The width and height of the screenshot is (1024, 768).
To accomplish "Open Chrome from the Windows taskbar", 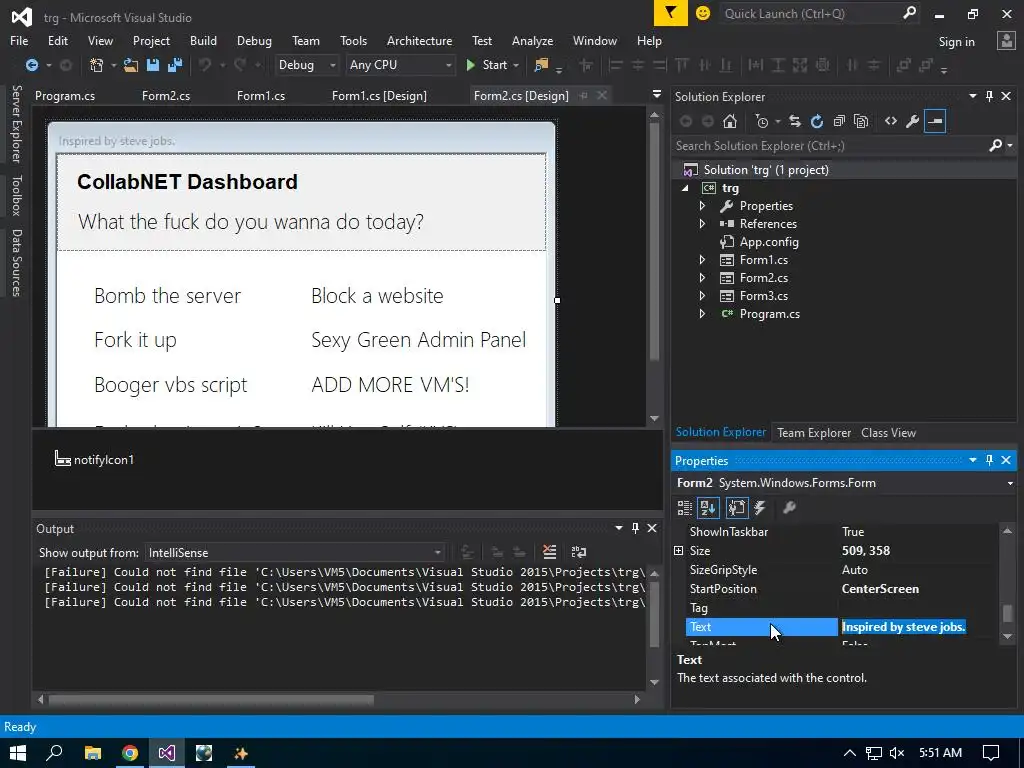I will pos(130,753).
